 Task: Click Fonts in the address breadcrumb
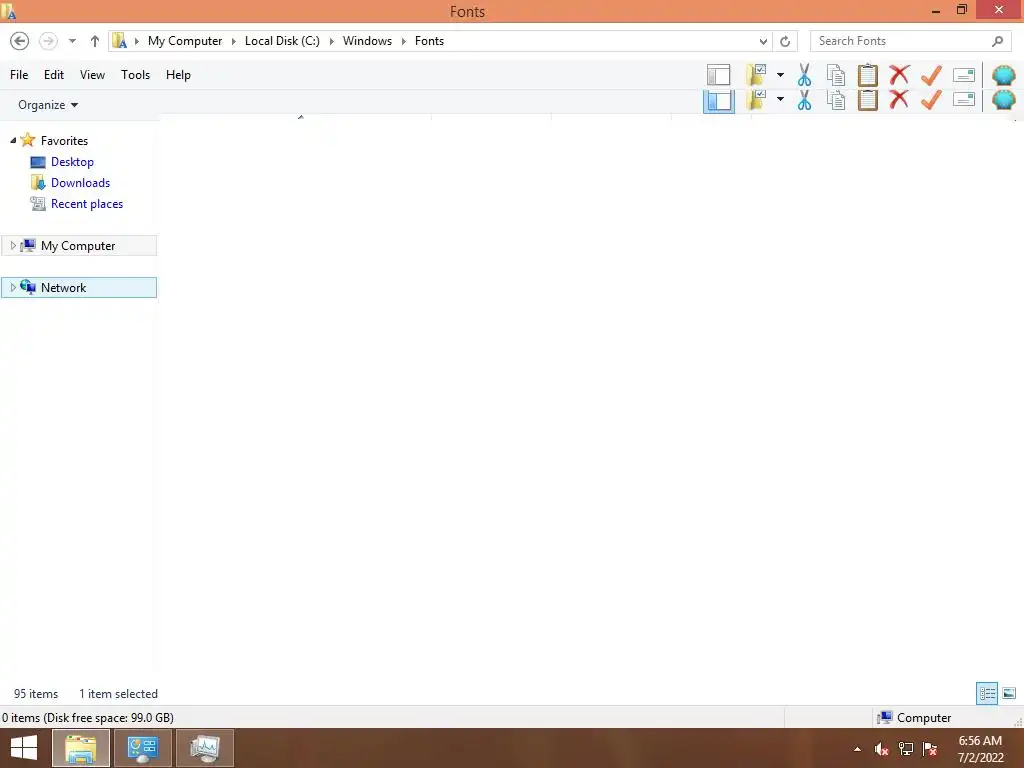429,41
